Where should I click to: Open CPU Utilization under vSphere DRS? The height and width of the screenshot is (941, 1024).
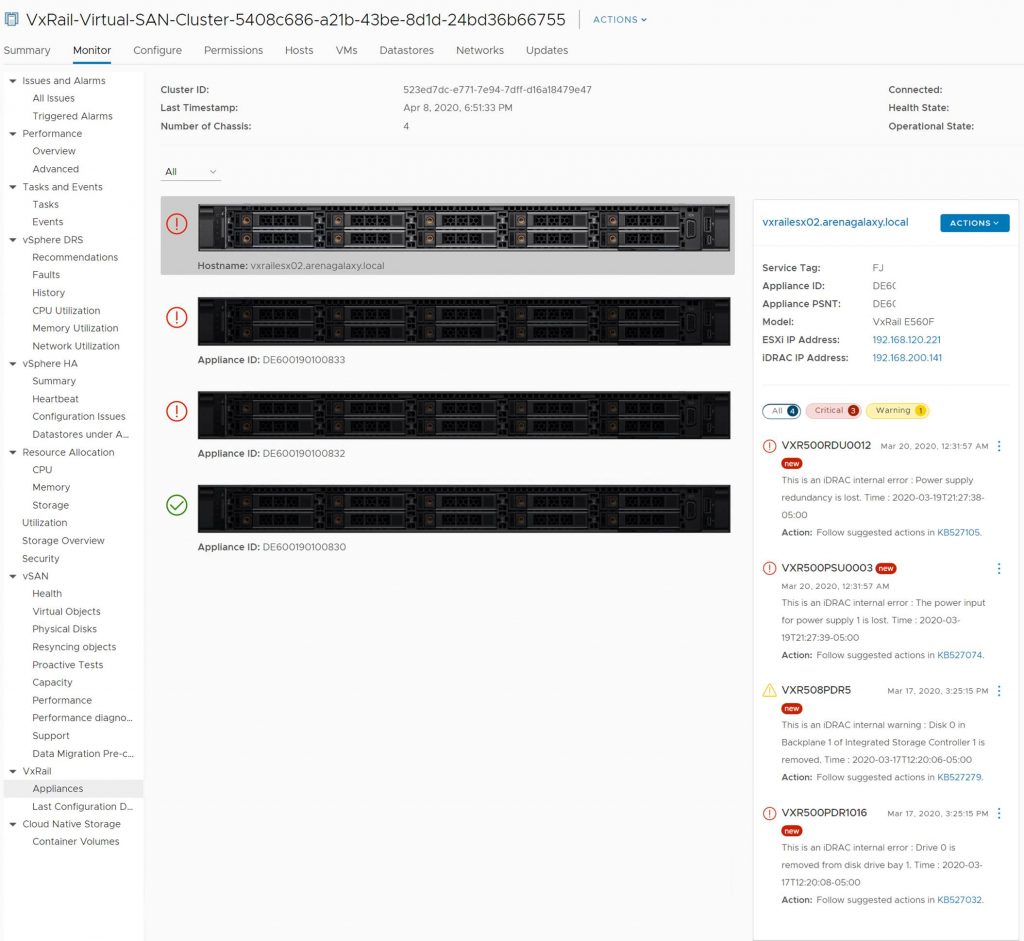66,311
